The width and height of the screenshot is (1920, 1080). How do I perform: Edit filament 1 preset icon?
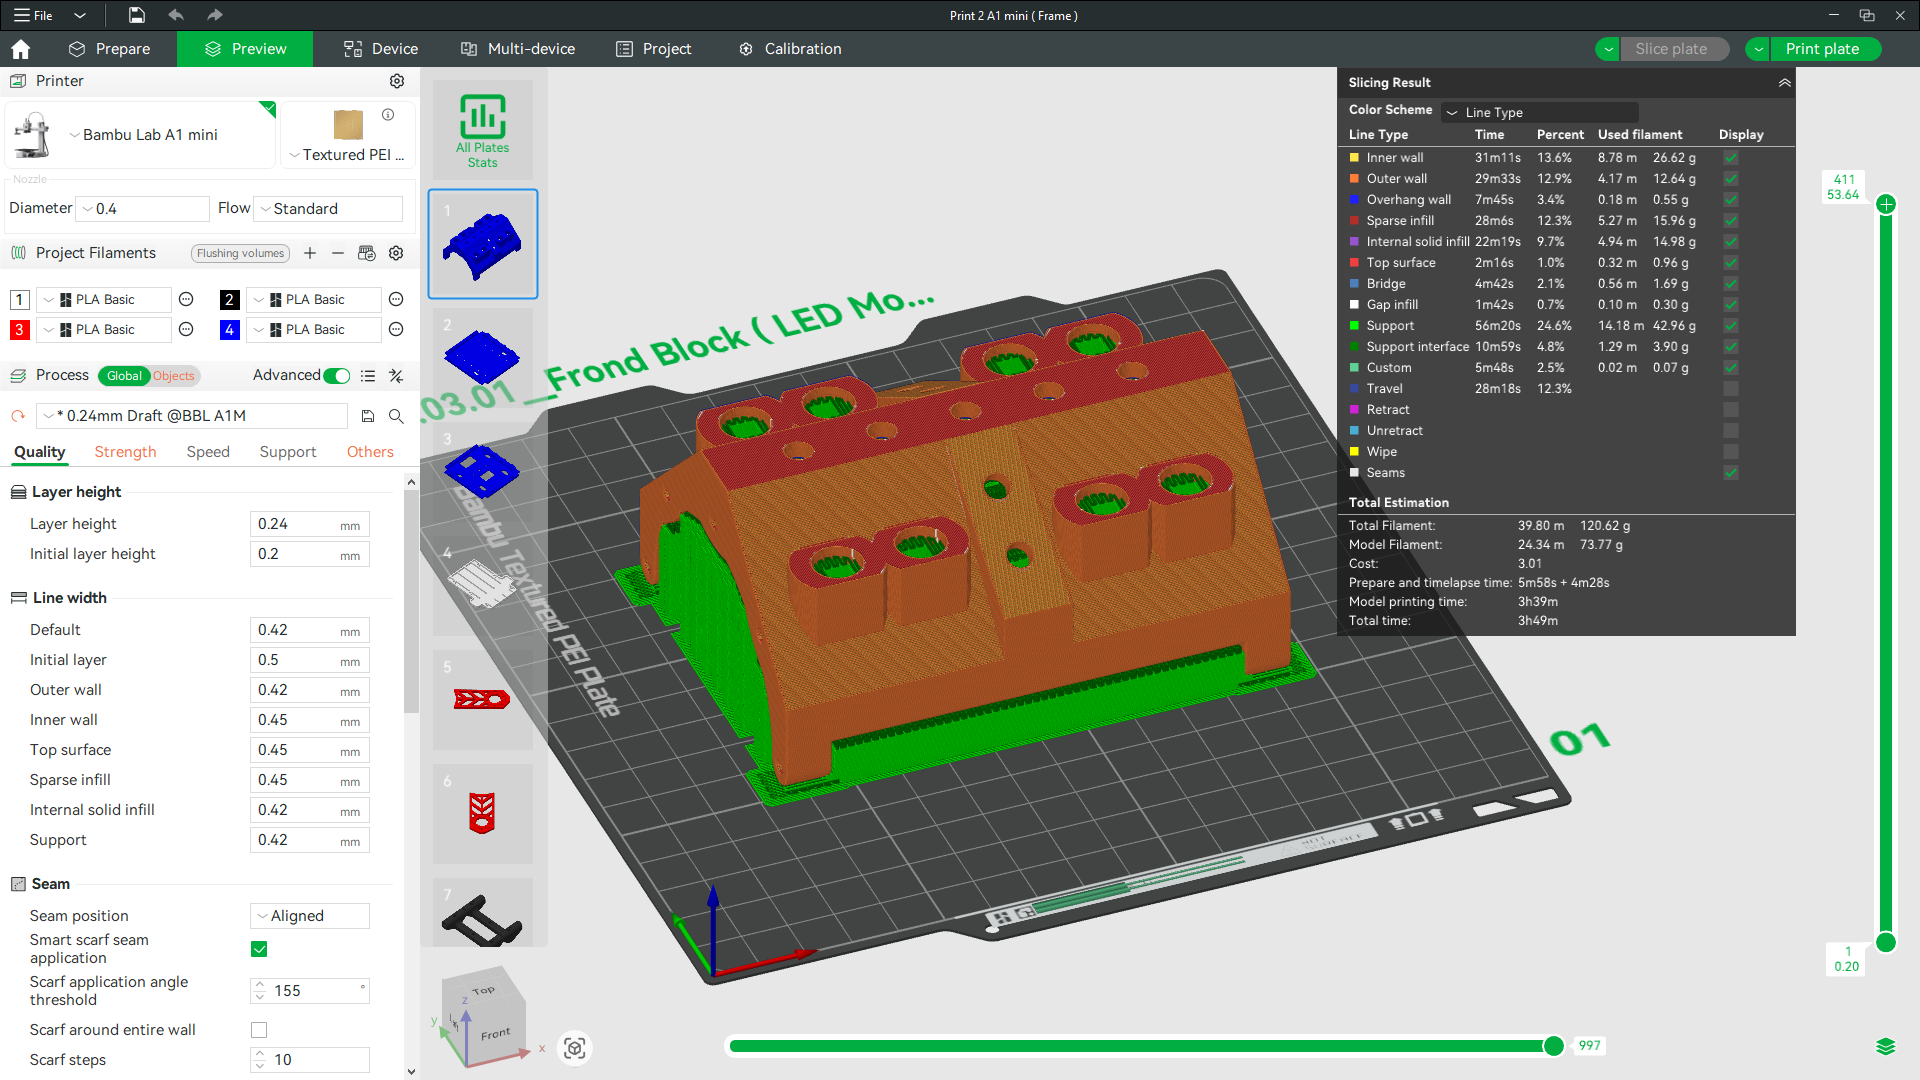coord(186,299)
